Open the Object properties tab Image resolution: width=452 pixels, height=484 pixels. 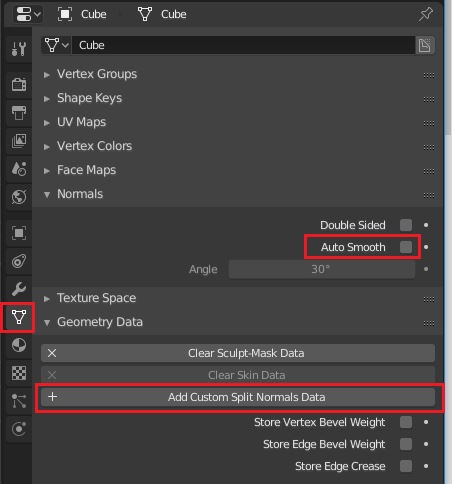19,233
